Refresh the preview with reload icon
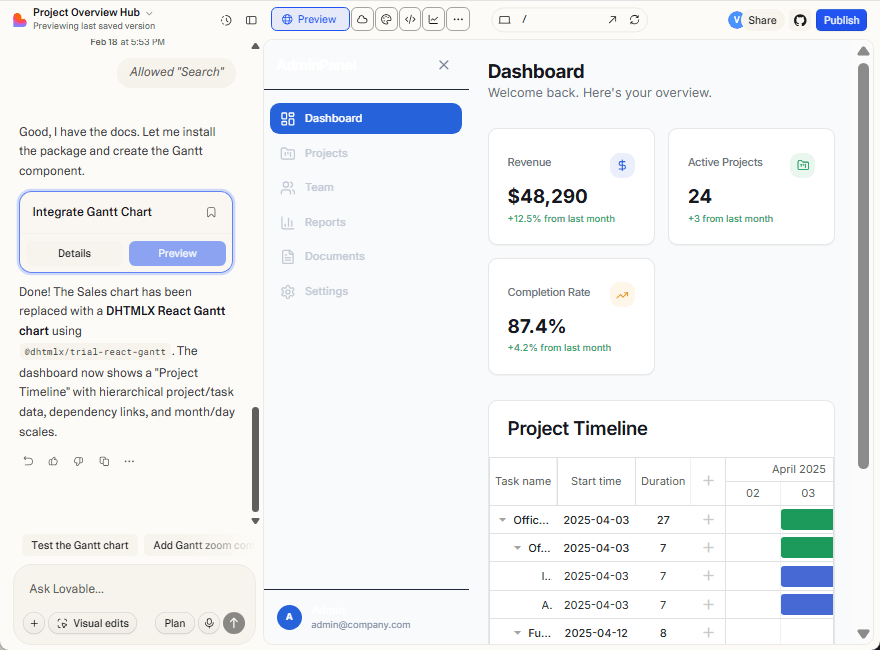 coord(634,20)
